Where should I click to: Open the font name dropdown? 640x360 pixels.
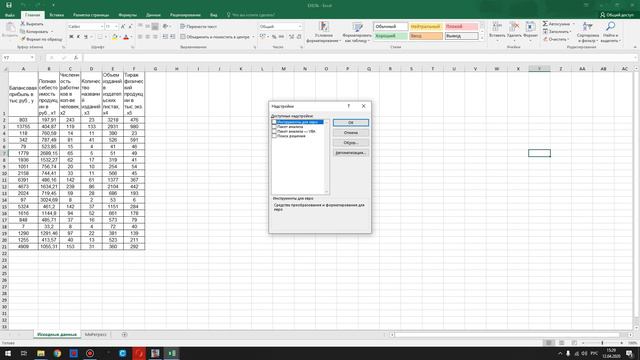(101, 27)
